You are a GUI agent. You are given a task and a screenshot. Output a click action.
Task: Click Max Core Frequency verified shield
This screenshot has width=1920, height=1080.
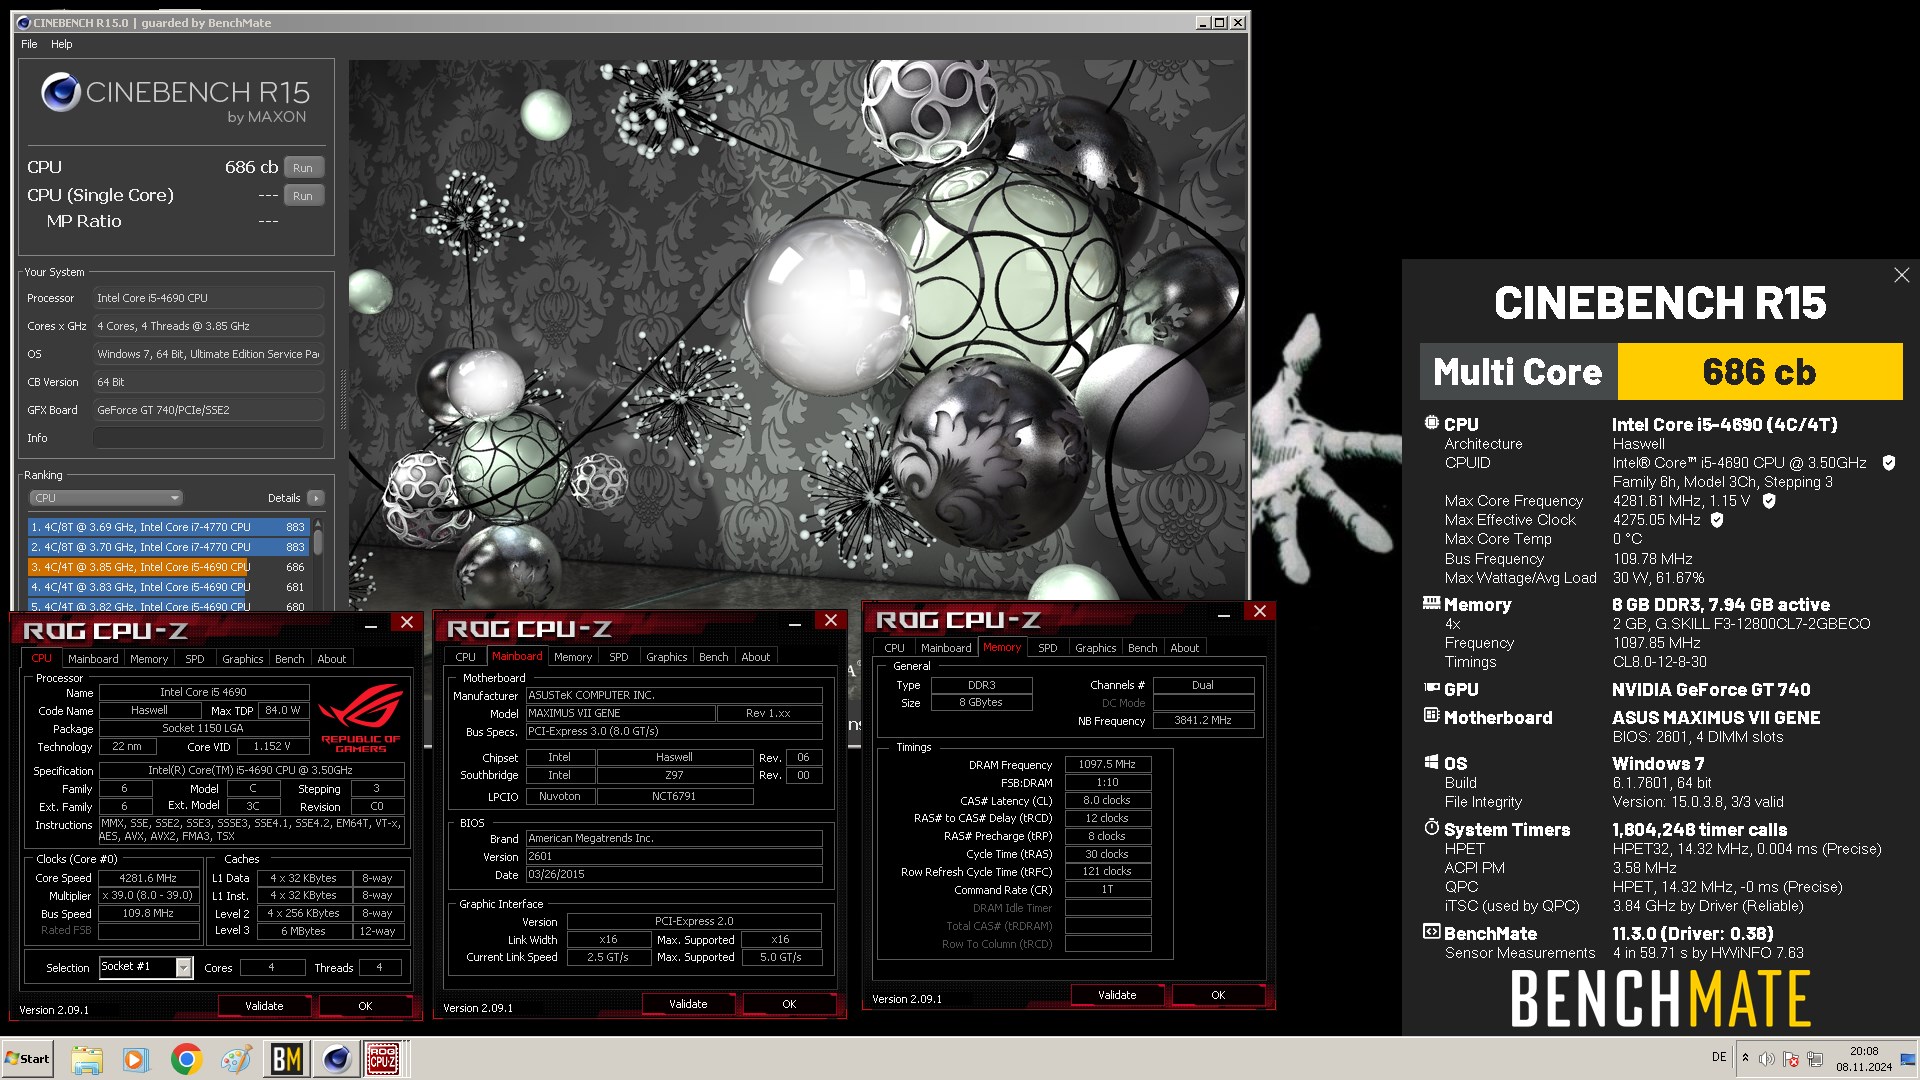[x=1769, y=501]
